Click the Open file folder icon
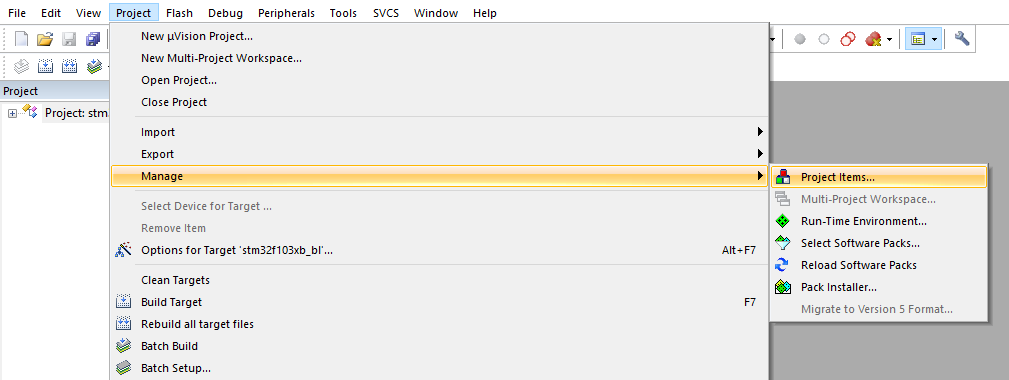1009x380 pixels. tap(44, 39)
